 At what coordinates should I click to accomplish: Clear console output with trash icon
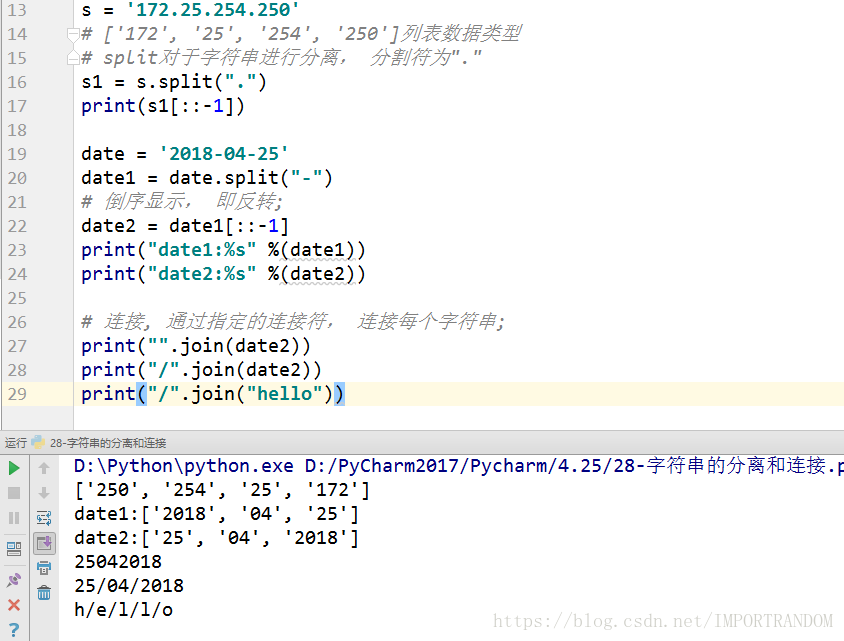click(44, 593)
